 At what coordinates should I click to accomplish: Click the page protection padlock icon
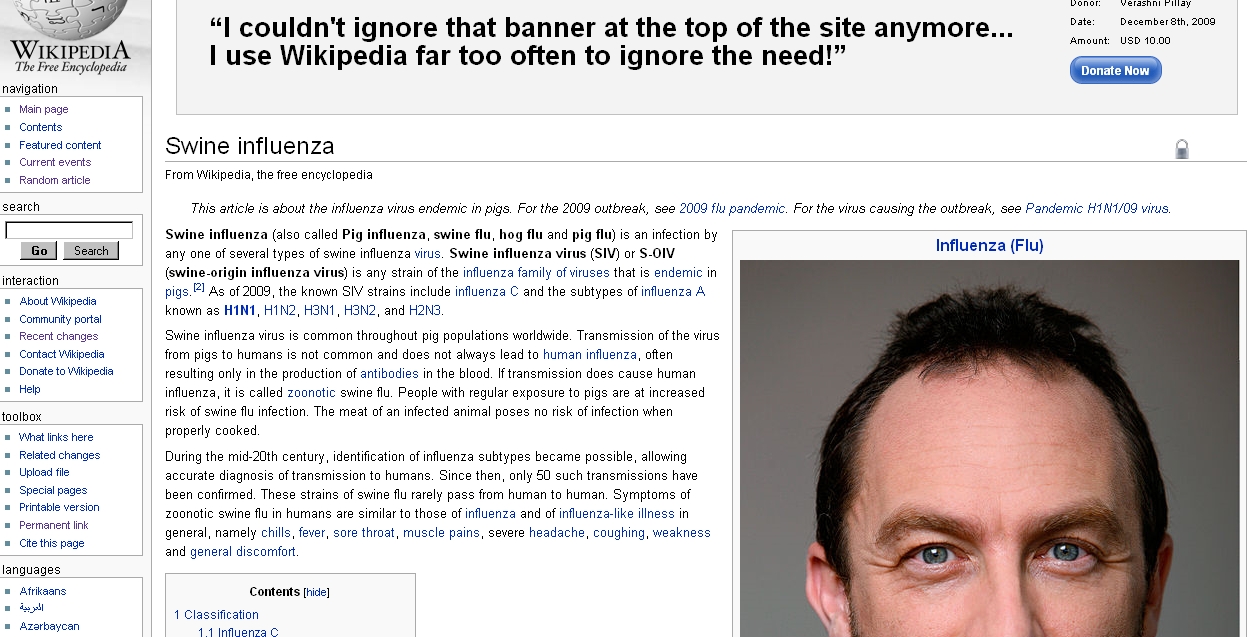(1182, 150)
